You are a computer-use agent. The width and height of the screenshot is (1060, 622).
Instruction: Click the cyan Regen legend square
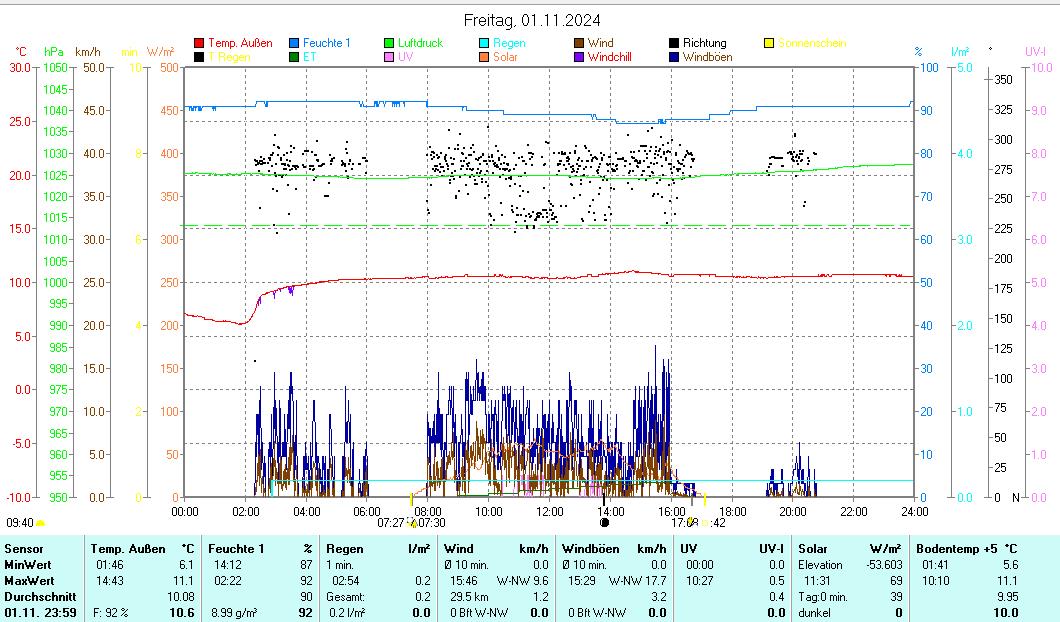pyautogui.click(x=485, y=43)
